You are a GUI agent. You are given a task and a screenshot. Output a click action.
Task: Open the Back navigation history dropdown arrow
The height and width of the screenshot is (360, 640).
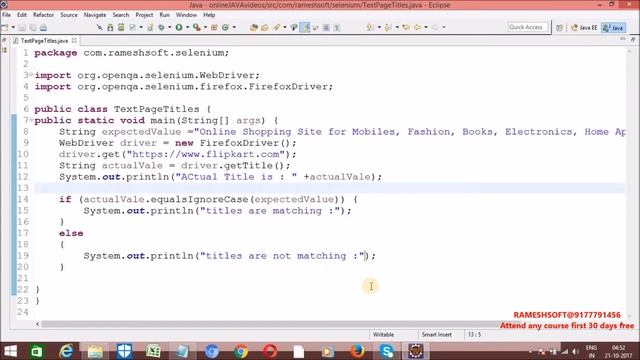pos(426,27)
